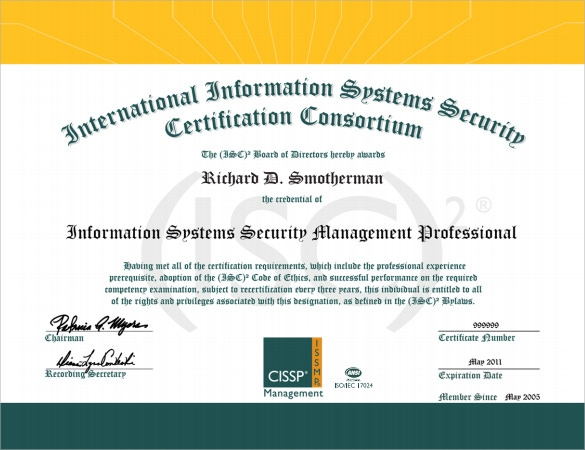Image resolution: width=585 pixels, height=450 pixels.
Task: Click the certification requirements paragraph
Action: pyautogui.click(x=293, y=284)
